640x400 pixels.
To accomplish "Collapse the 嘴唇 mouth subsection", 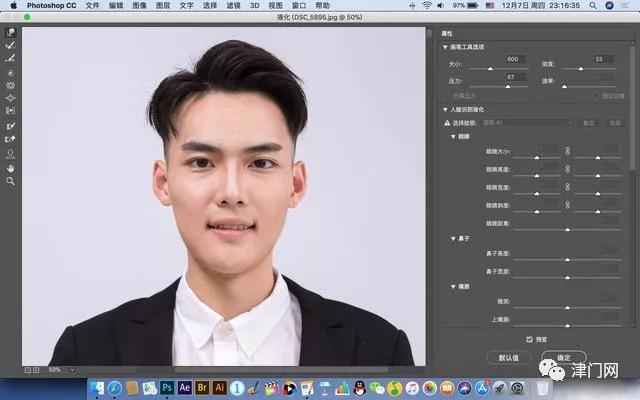I will [453, 287].
